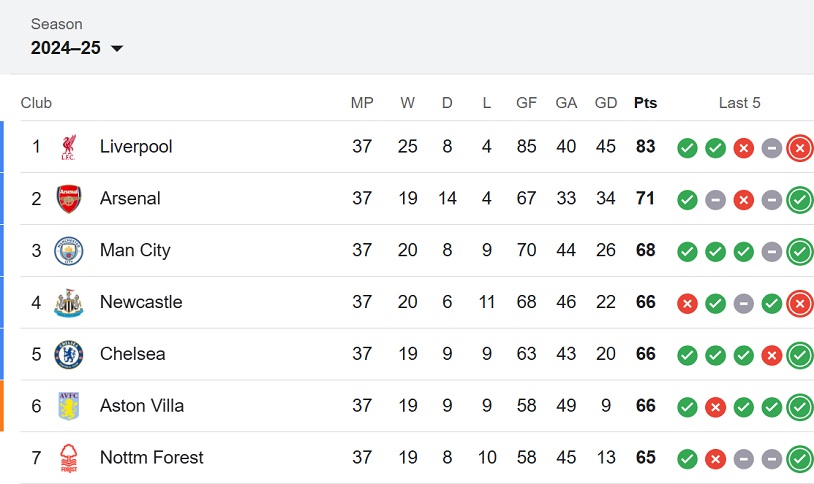Open the Liverpool team link
The width and height of the screenshot is (814, 484).
(136, 146)
